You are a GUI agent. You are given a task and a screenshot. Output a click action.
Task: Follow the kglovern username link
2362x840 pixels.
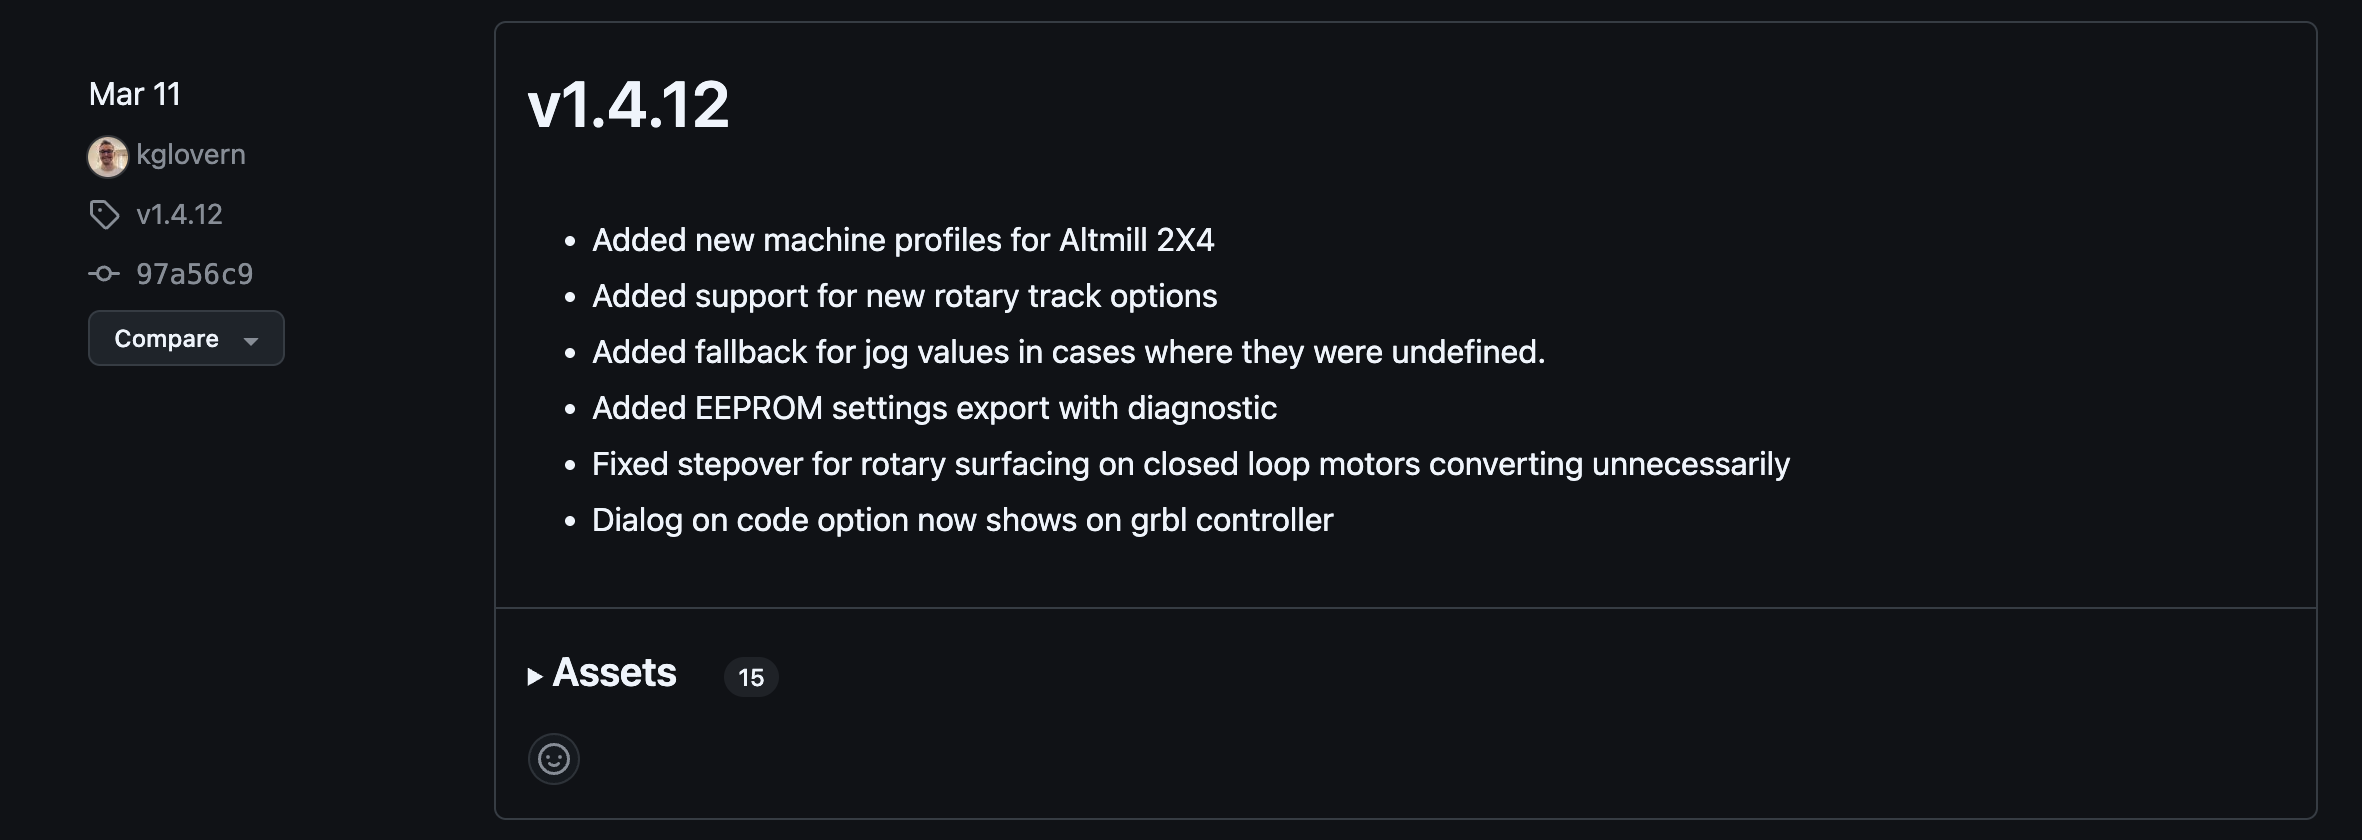tap(190, 155)
